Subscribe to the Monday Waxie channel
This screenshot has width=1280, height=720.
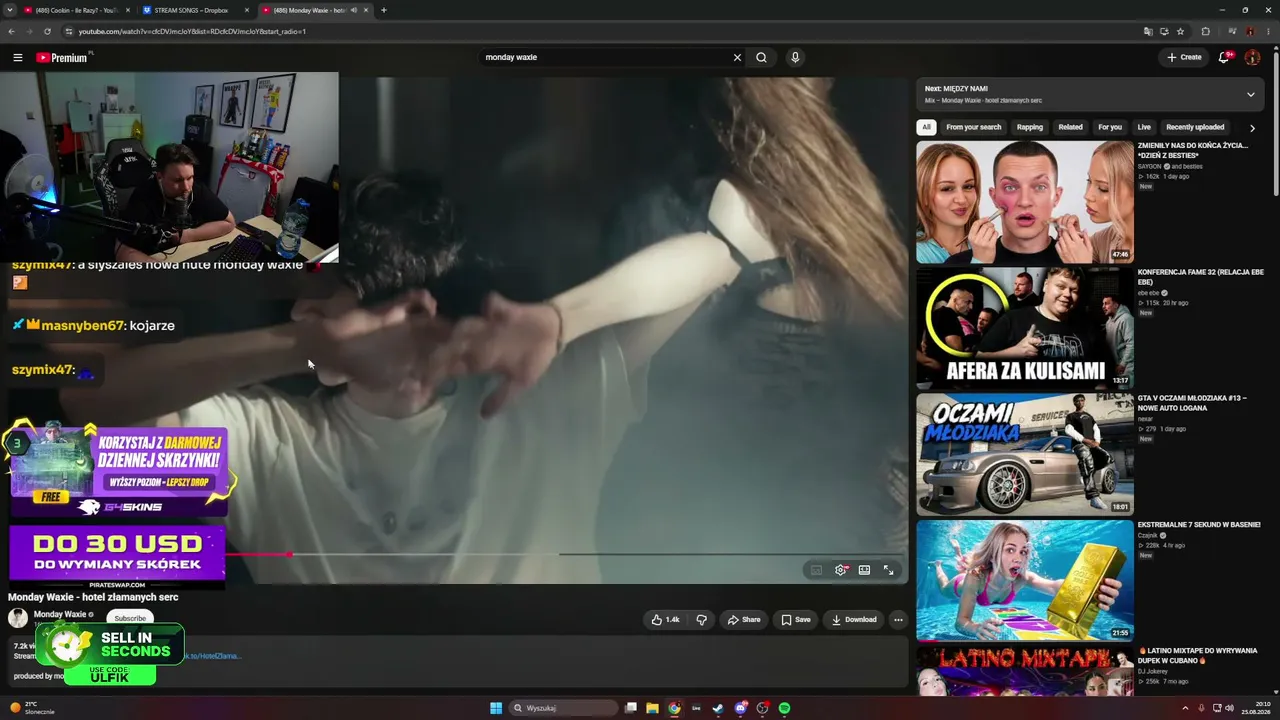(x=130, y=618)
